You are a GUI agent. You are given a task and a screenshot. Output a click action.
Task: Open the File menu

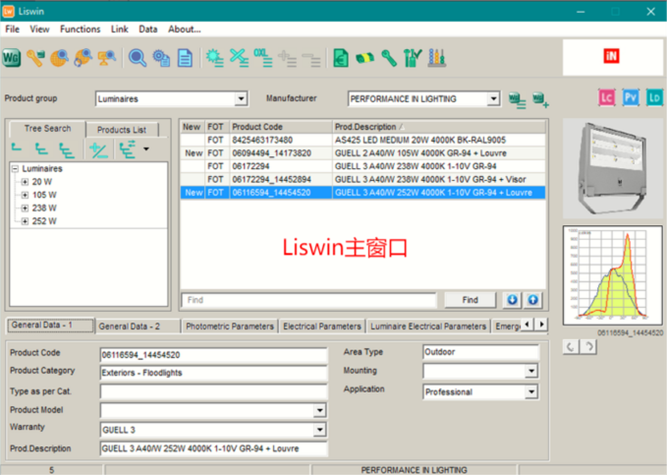(12, 29)
